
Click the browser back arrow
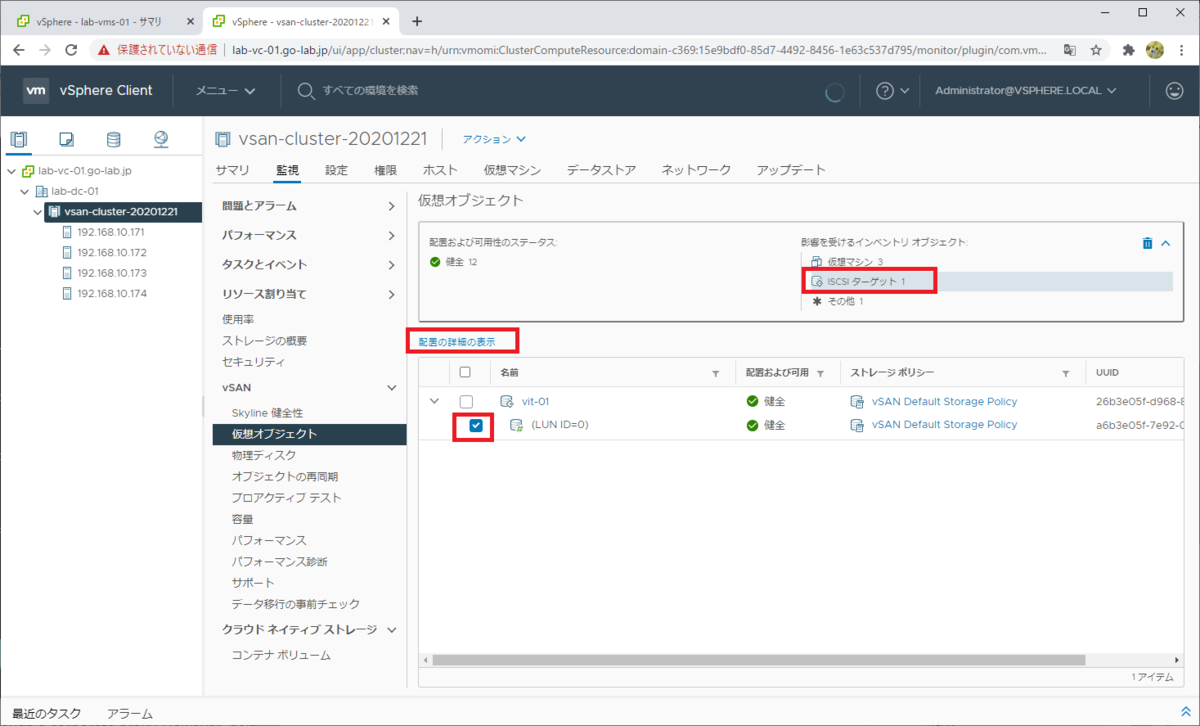[21, 50]
